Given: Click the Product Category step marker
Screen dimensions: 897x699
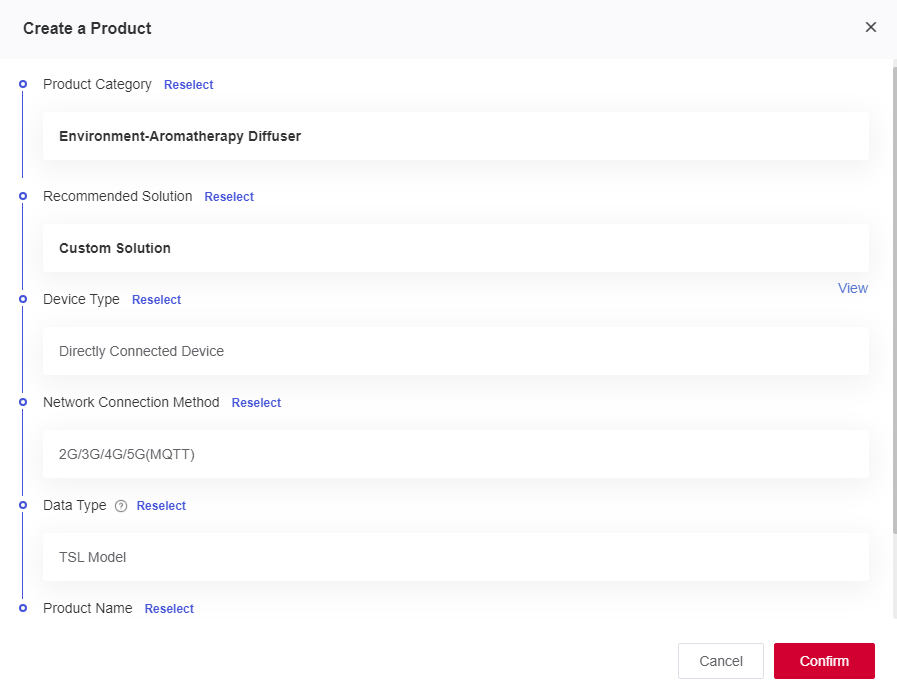Looking at the screenshot, I should (x=23, y=84).
